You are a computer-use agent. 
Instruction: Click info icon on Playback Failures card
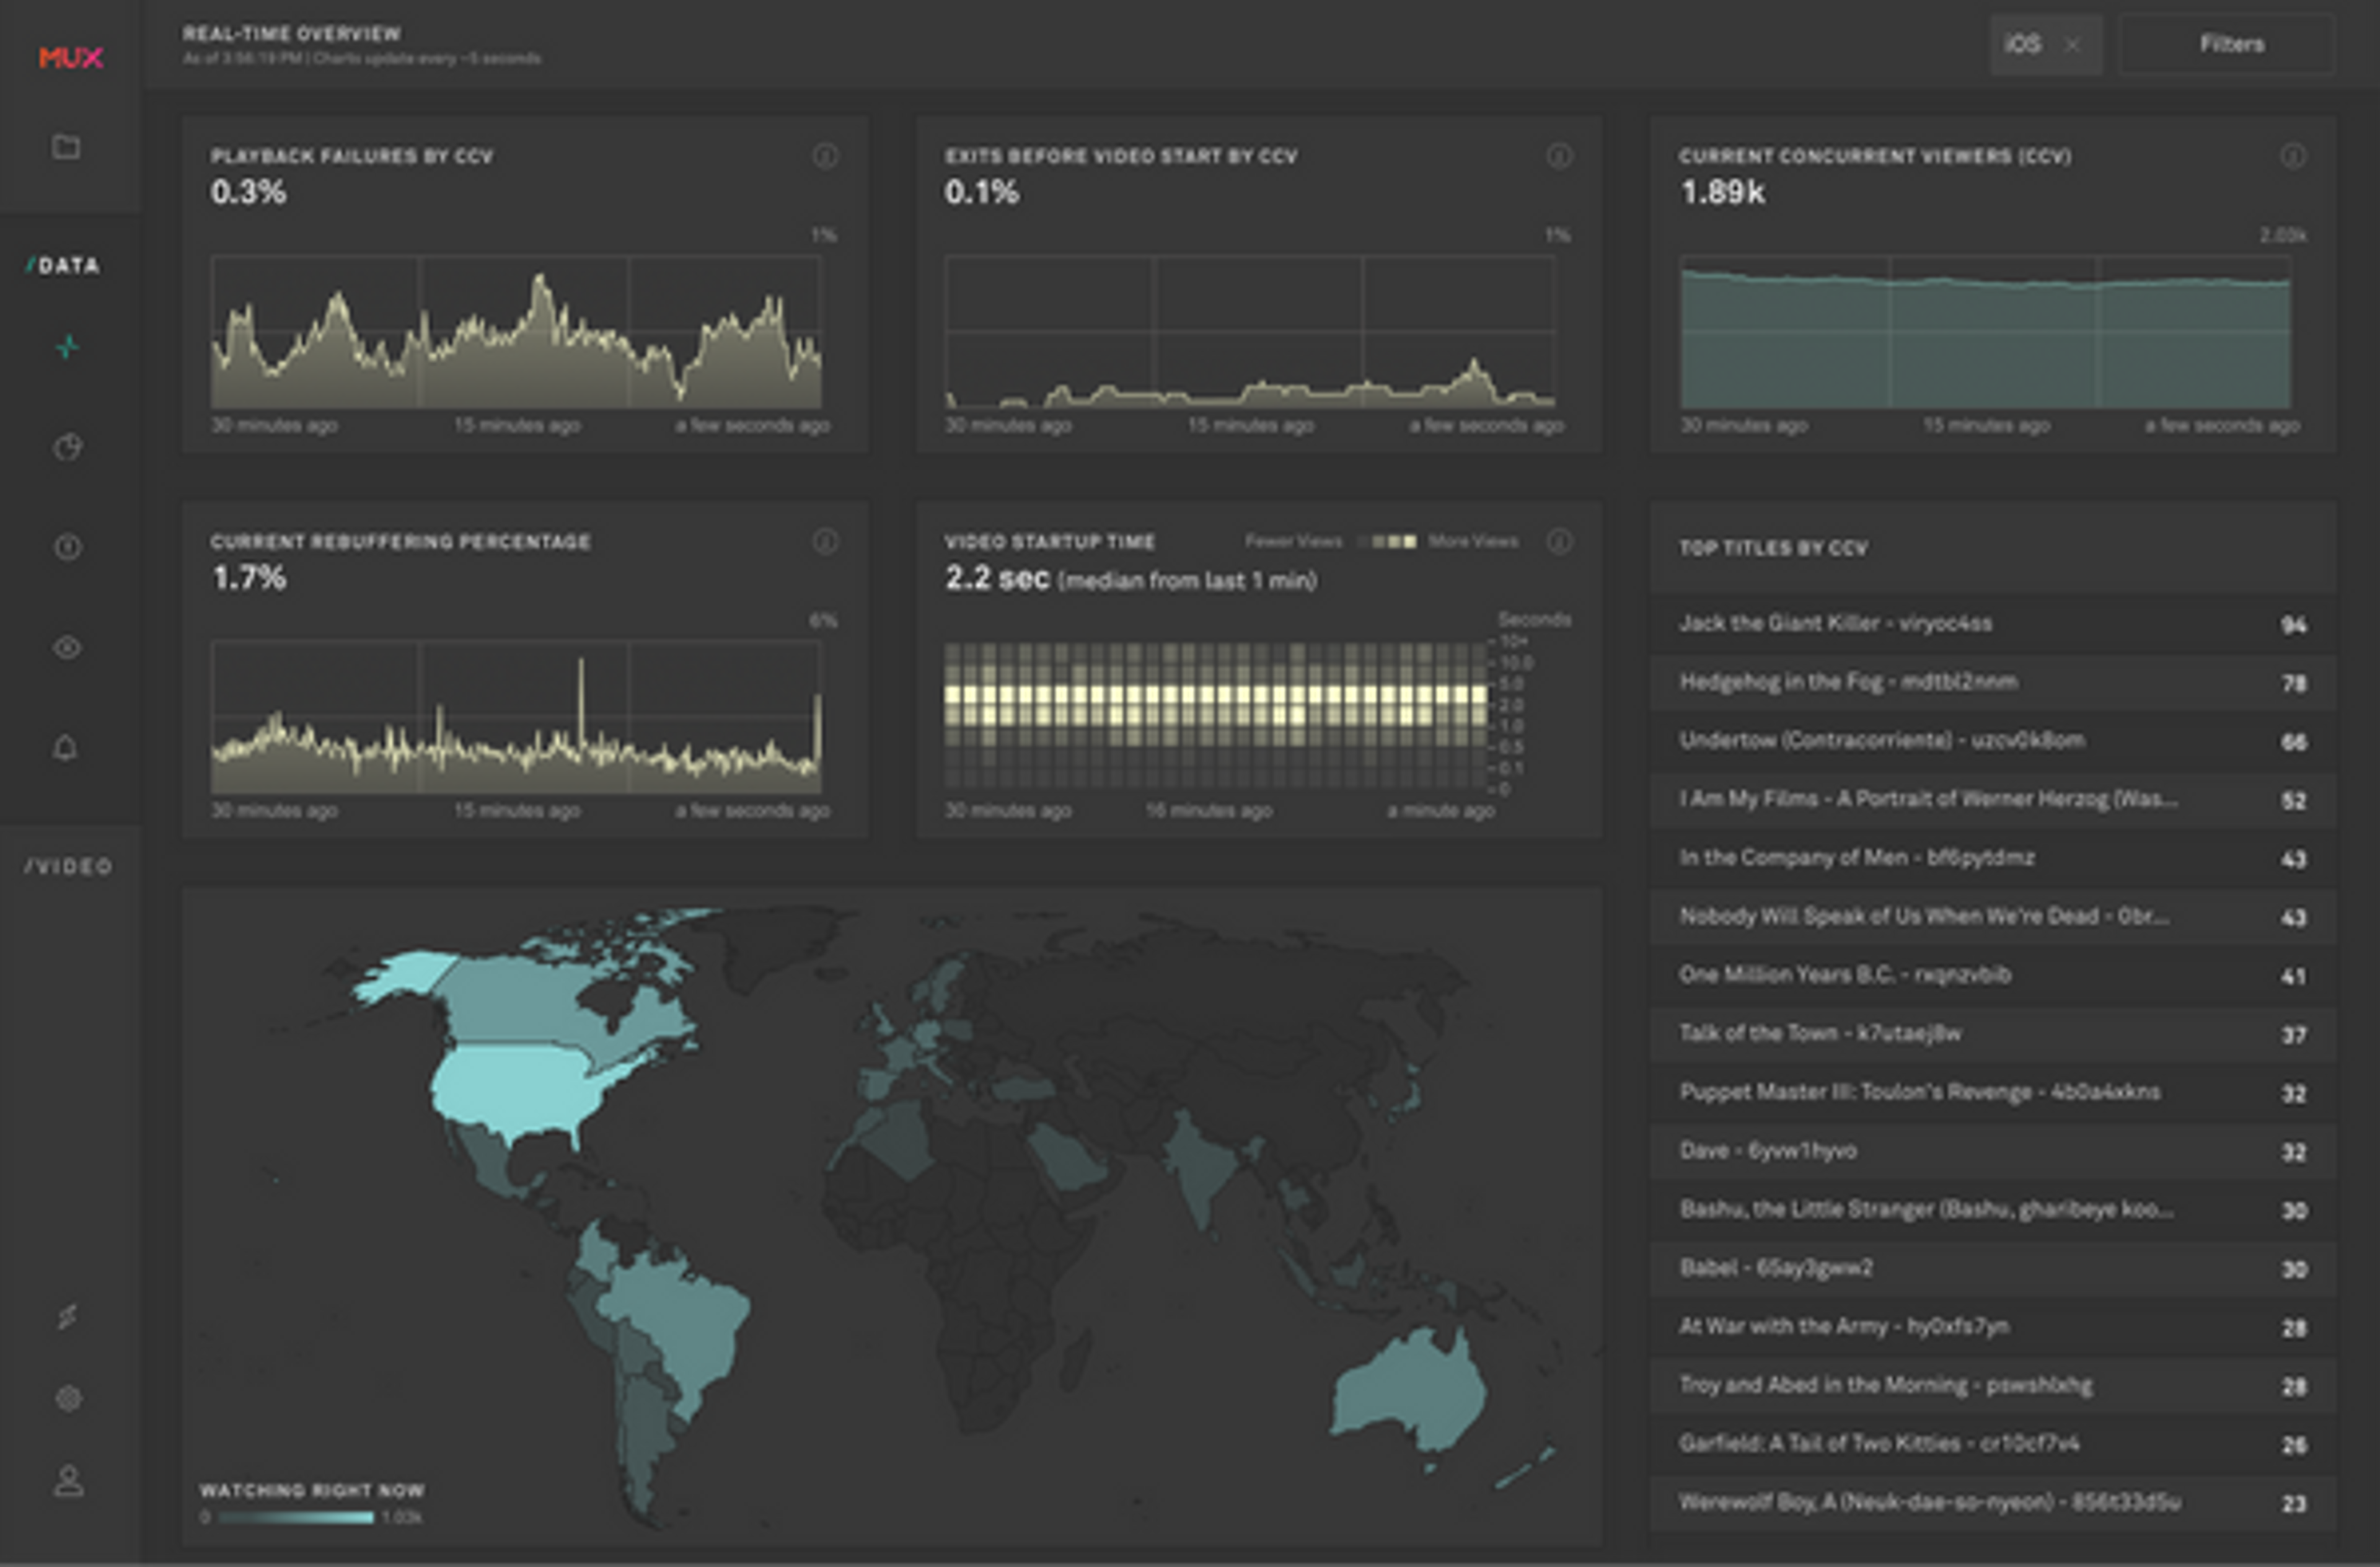(825, 156)
